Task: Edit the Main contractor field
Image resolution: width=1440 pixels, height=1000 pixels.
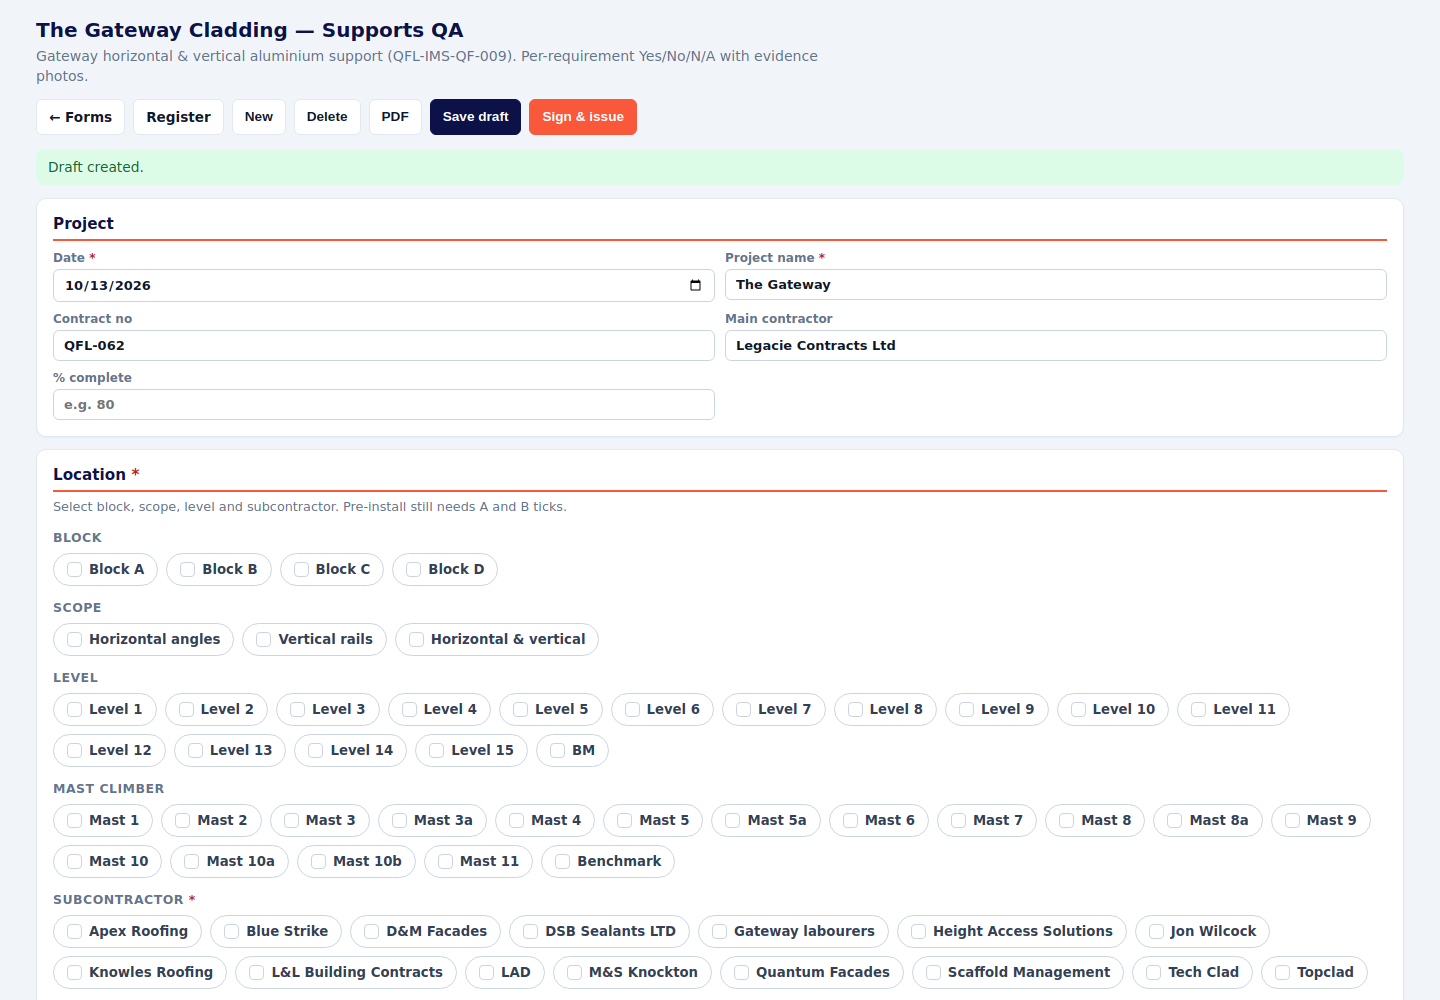Action: [1056, 346]
